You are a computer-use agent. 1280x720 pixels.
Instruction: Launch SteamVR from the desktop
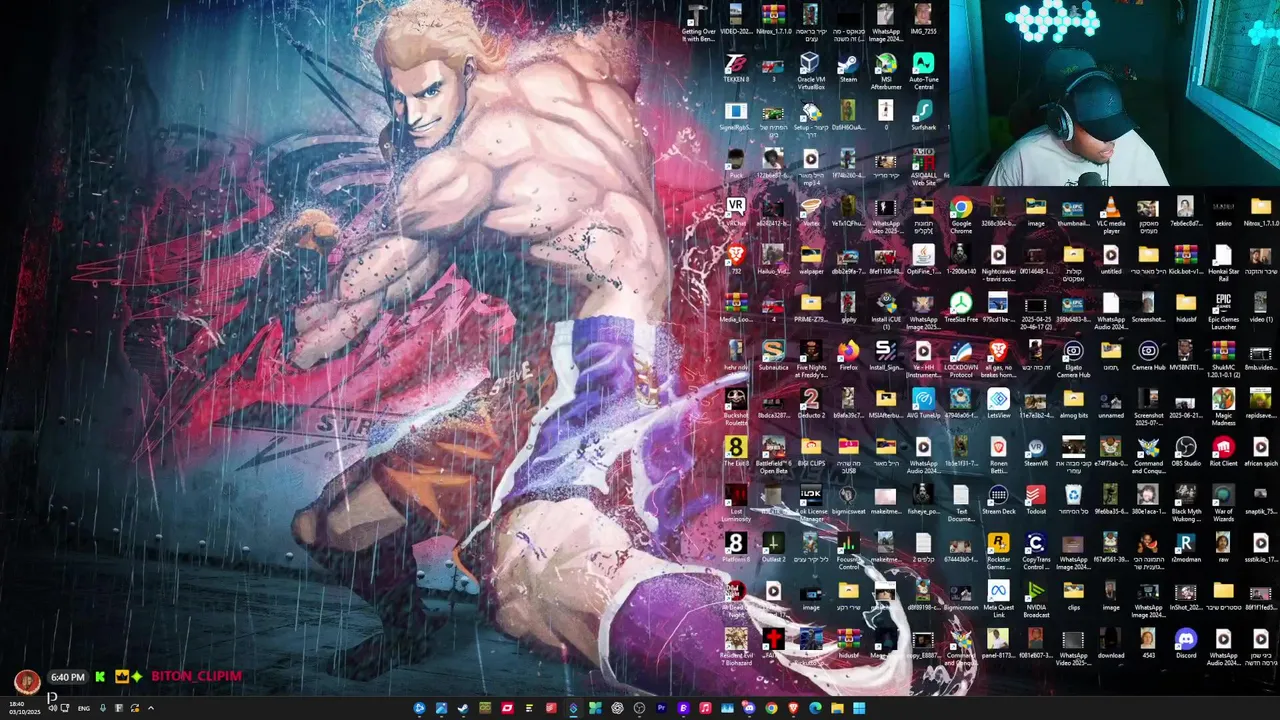point(1036,452)
